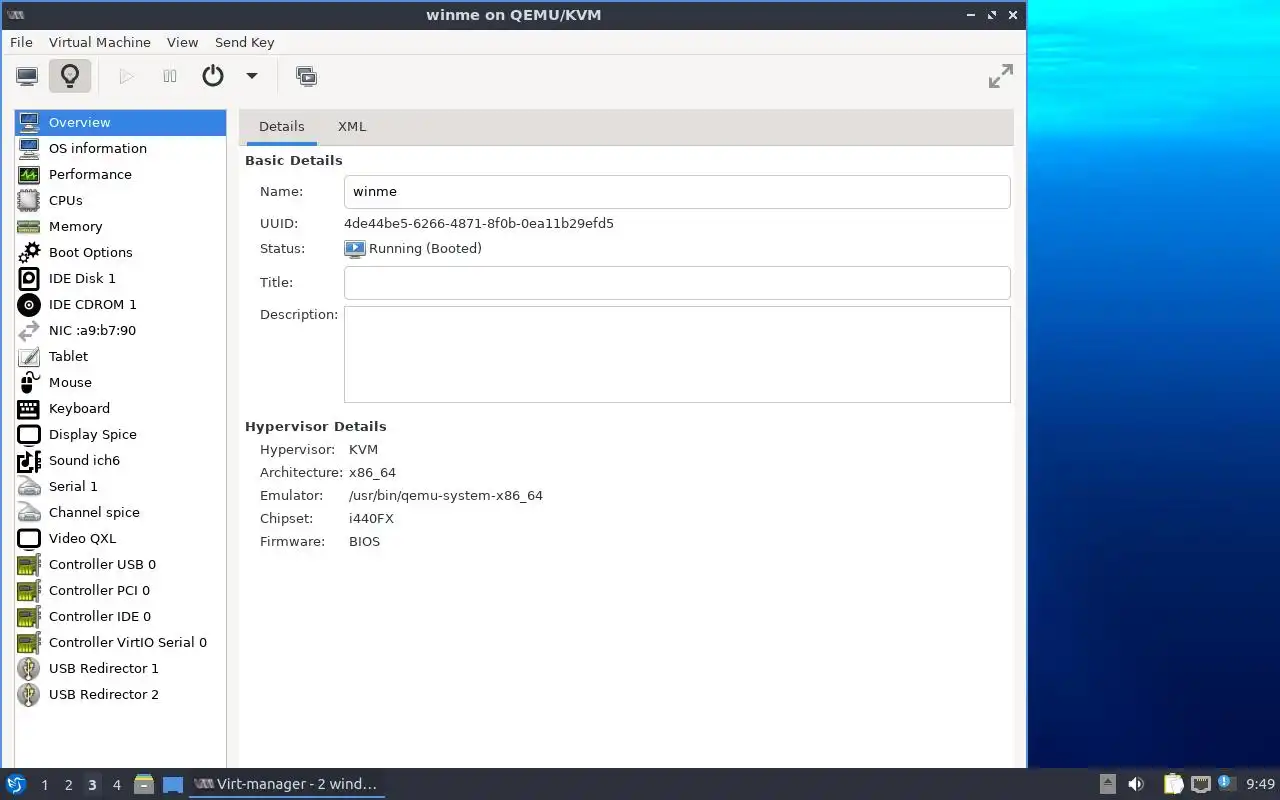Toggle the hardware details lightbulb button

(69, 76)
